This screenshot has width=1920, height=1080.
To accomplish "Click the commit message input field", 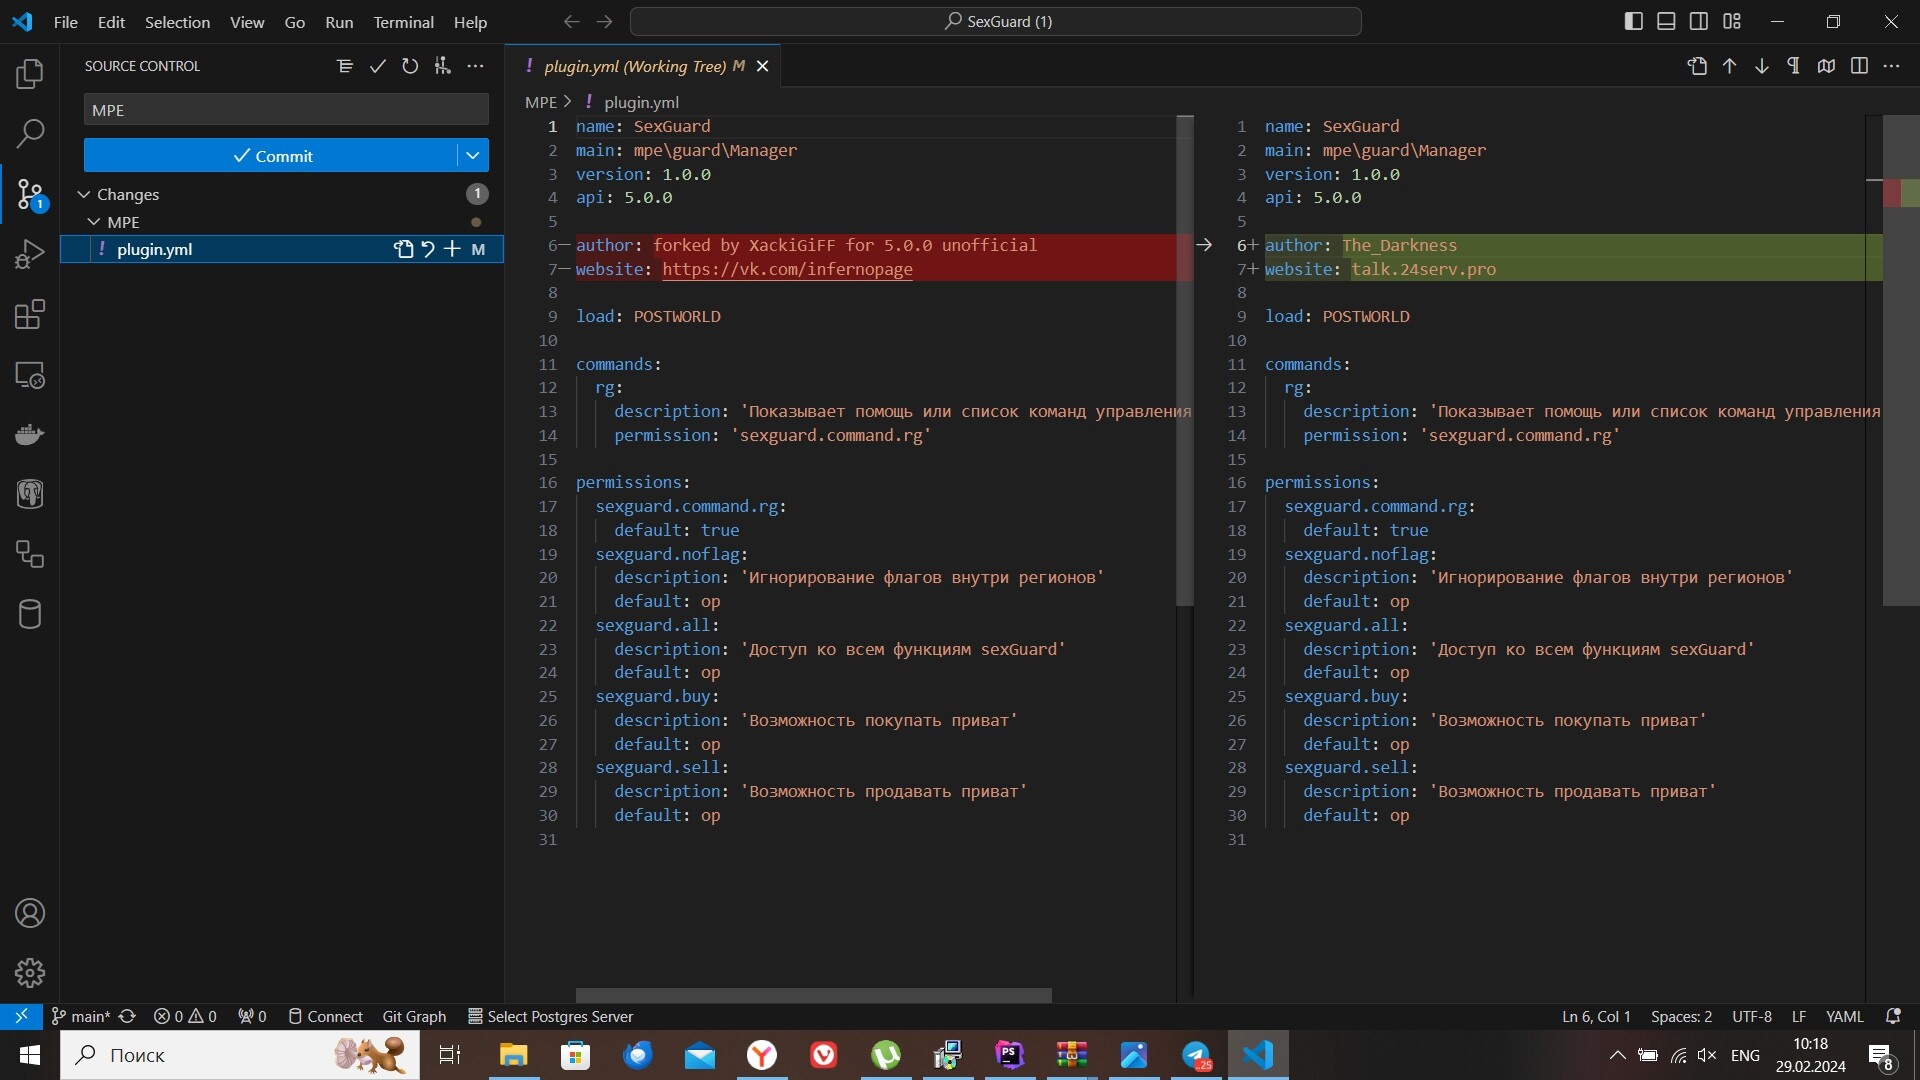I will coord(286,110).
